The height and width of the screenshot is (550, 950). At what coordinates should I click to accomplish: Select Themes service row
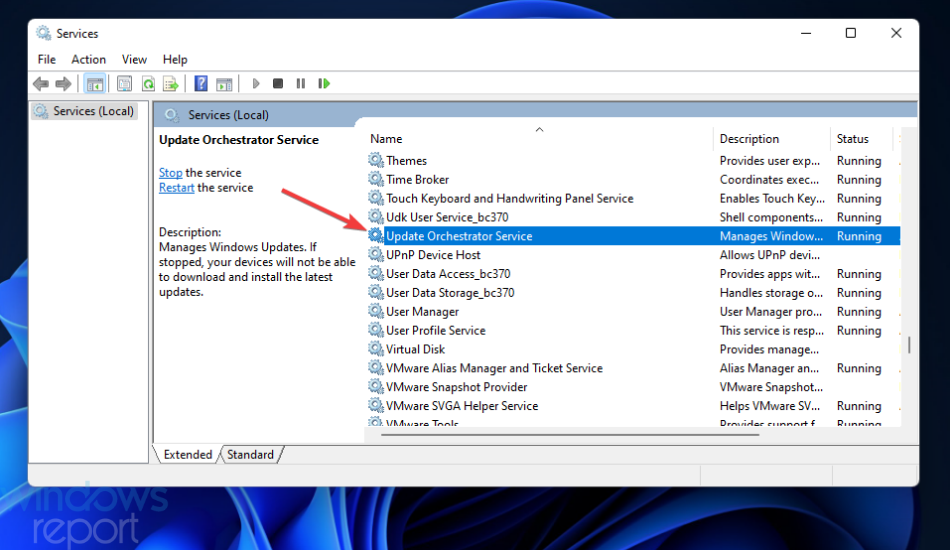click(633, 161)
